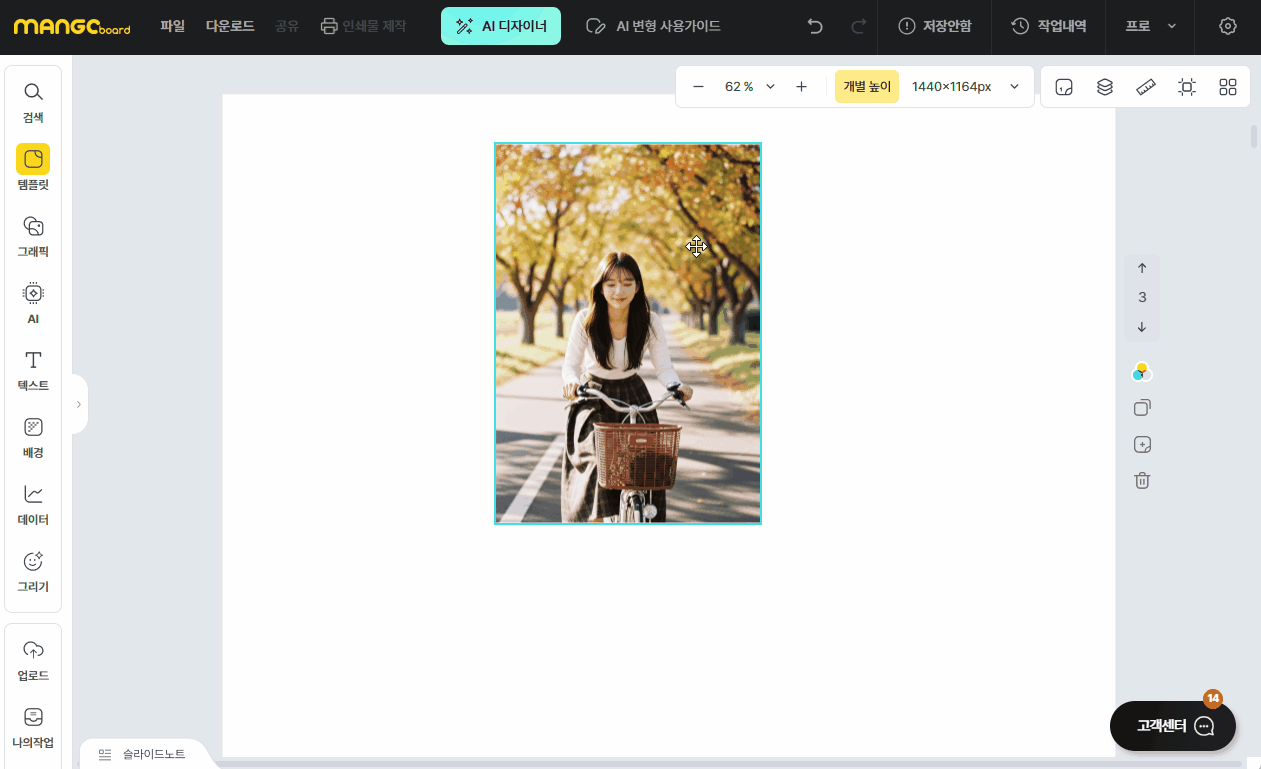
Task: Select the 그리기 drawing tool
Action: pos(33,571)
